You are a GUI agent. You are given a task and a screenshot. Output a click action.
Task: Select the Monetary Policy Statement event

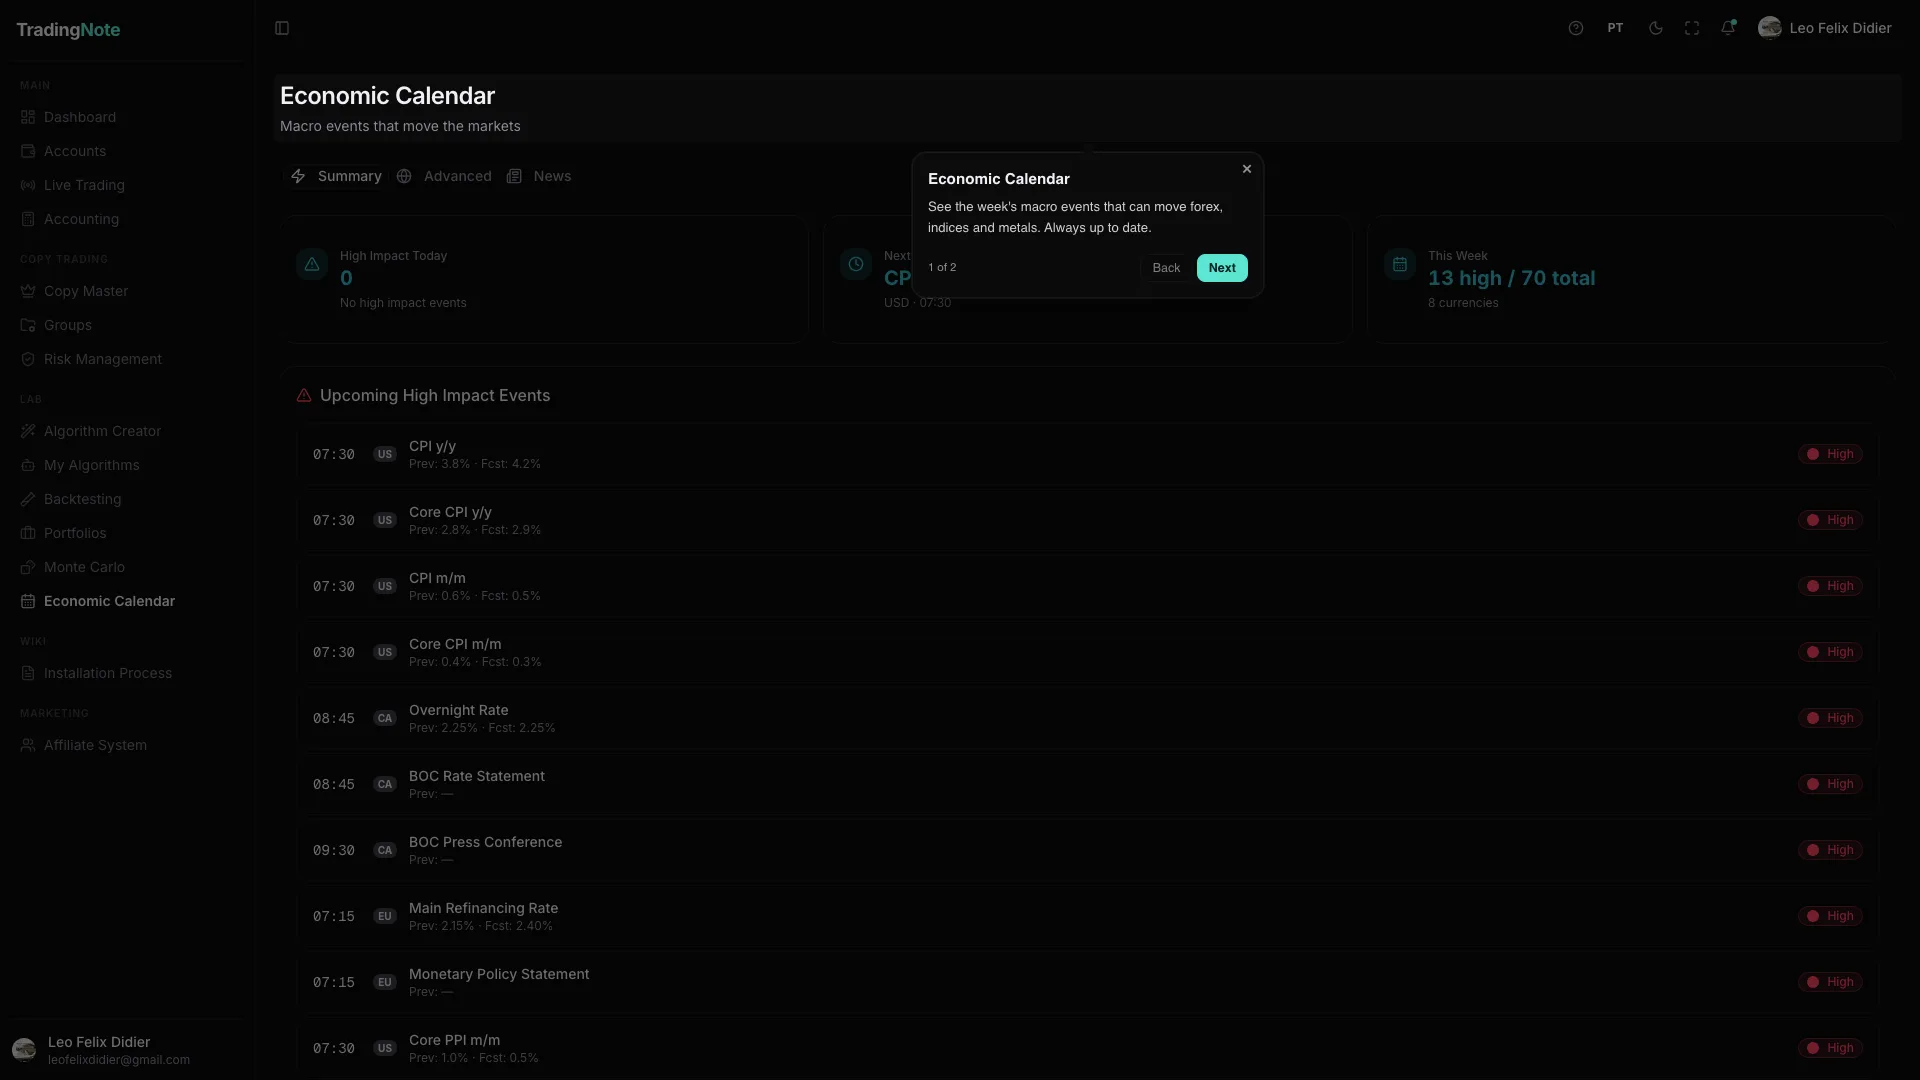[1087, 982]
